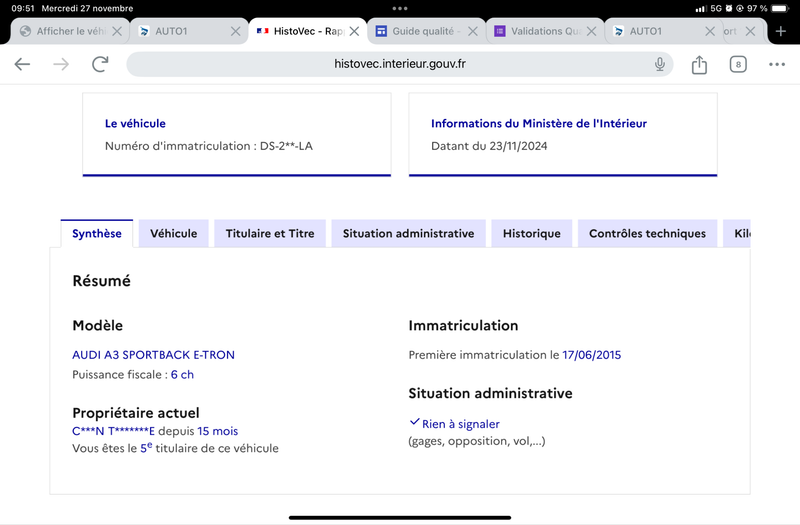The image size is (800, 525).
Task: Switch to 'Afficher le véhi' browser tab
Action: (x=70, y=31)
